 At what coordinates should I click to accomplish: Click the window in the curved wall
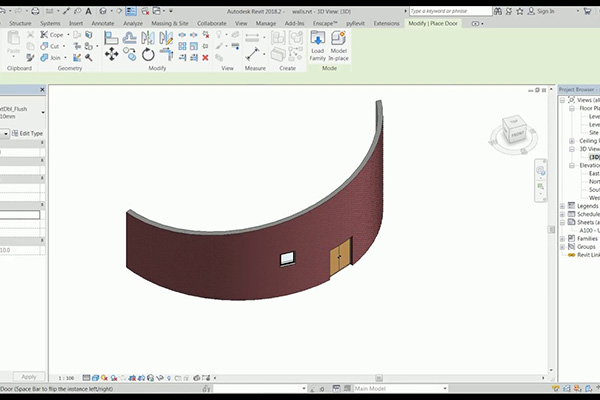[x=287, y=258]
